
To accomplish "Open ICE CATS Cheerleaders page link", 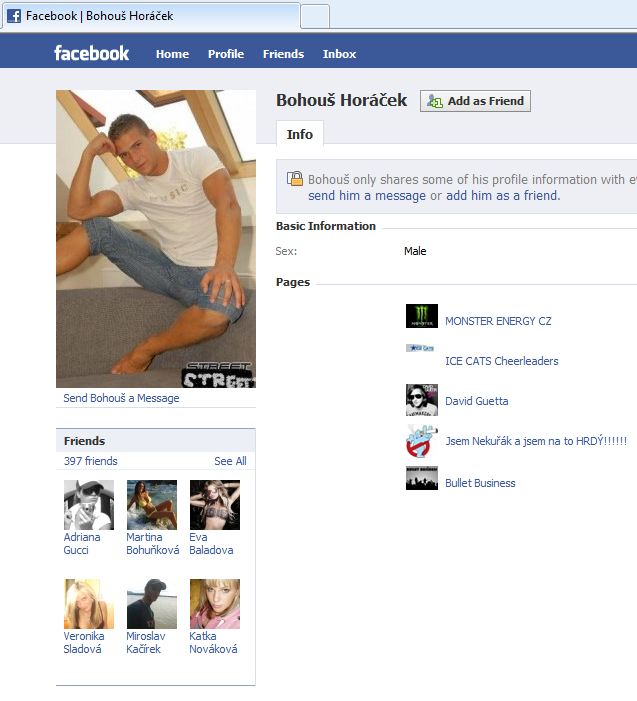I will [x=502, y=361].
